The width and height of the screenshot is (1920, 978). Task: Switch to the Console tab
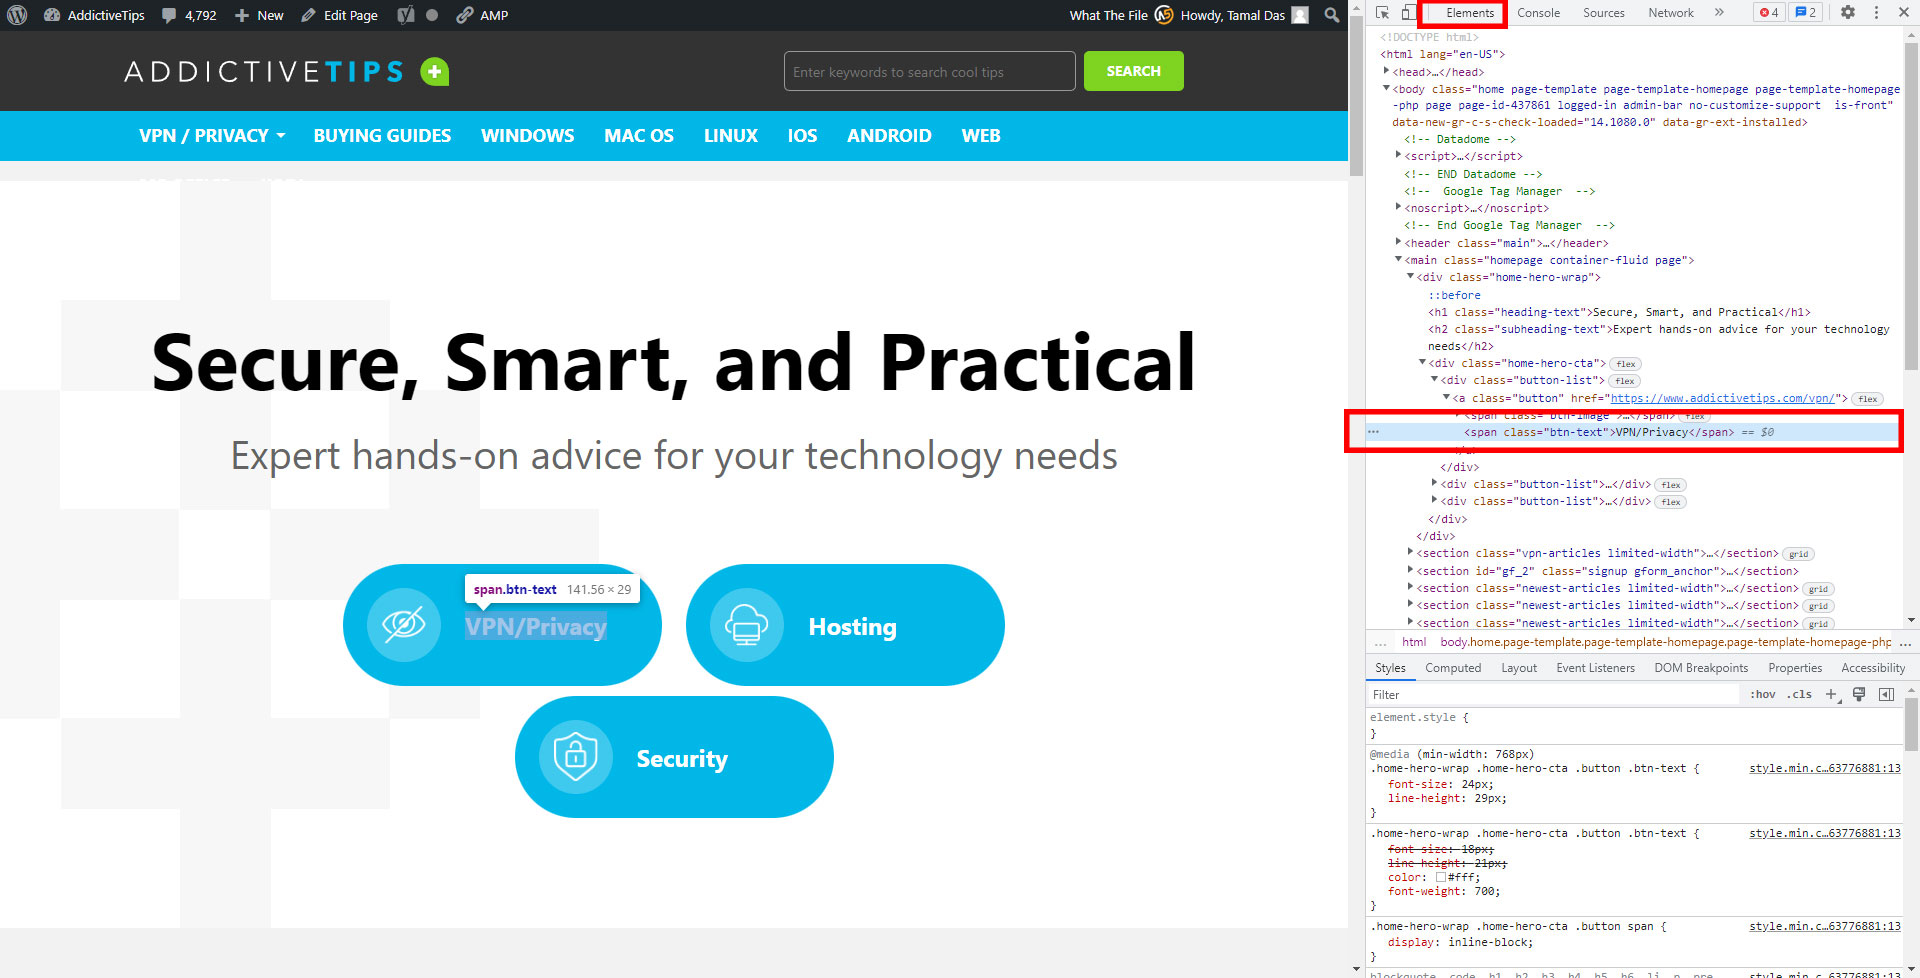[x=1538, y=13]
